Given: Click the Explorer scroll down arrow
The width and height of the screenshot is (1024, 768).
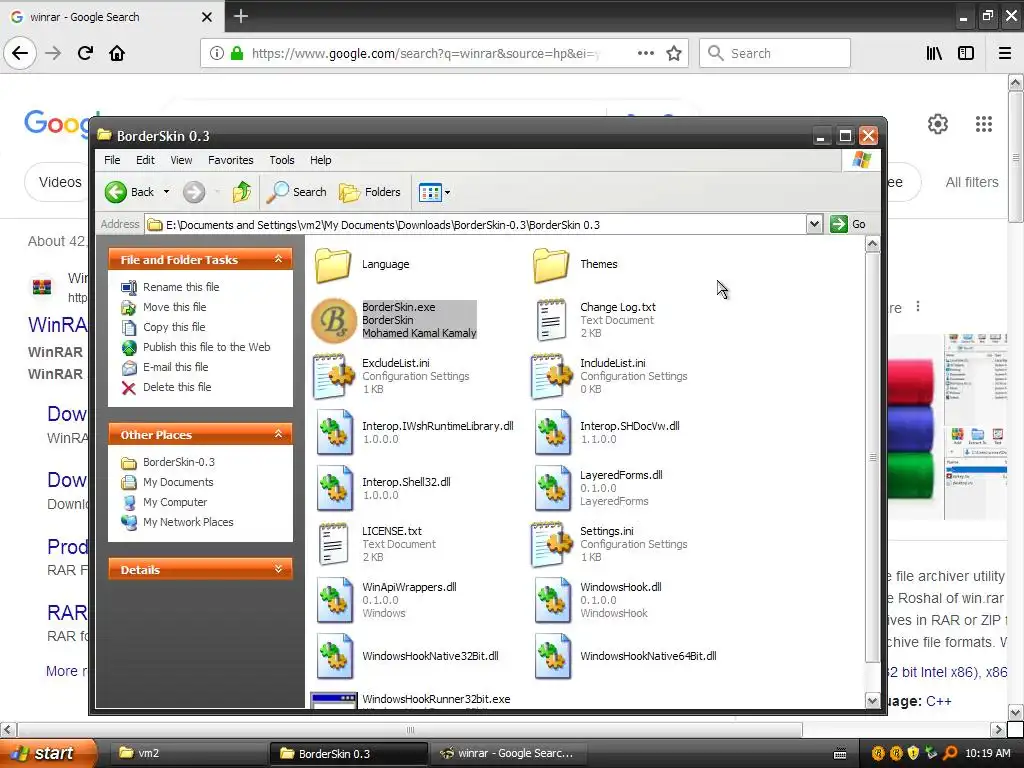Looking at the screenshot, I should [872, 701].
